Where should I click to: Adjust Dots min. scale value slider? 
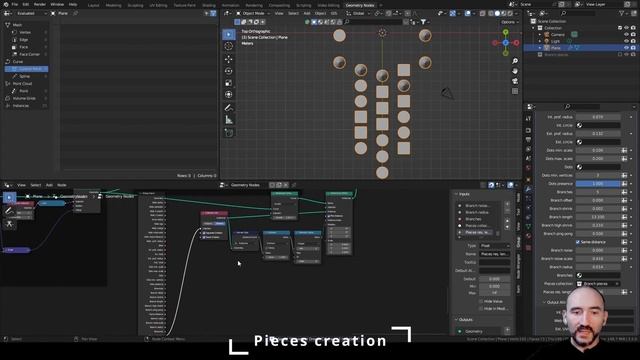click(598, 150)
